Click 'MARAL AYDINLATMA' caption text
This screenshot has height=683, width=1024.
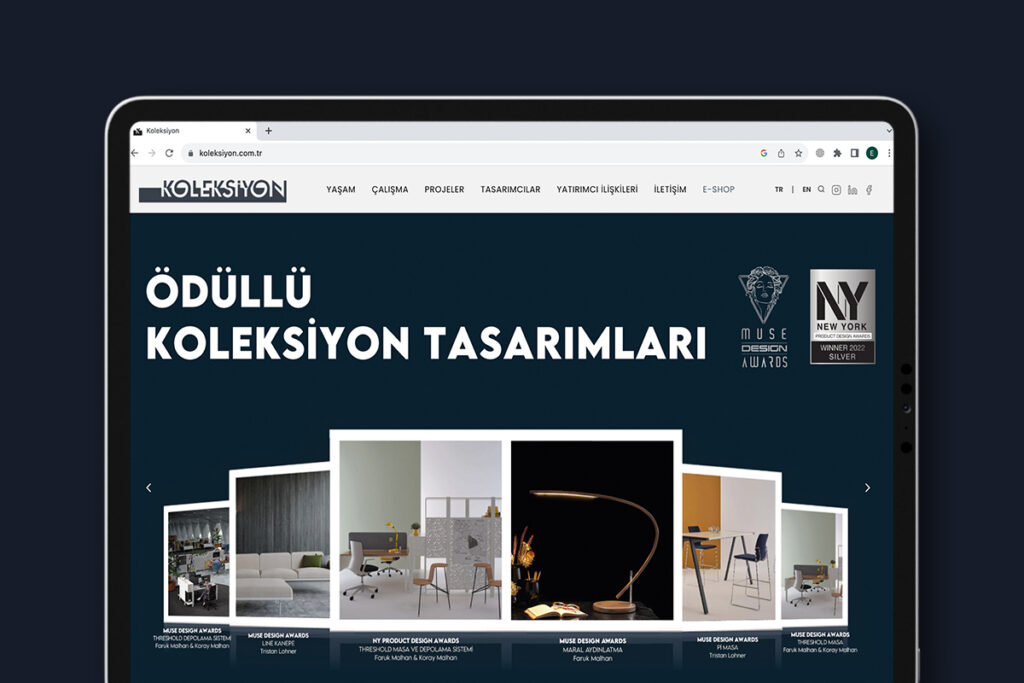[592, 650]
